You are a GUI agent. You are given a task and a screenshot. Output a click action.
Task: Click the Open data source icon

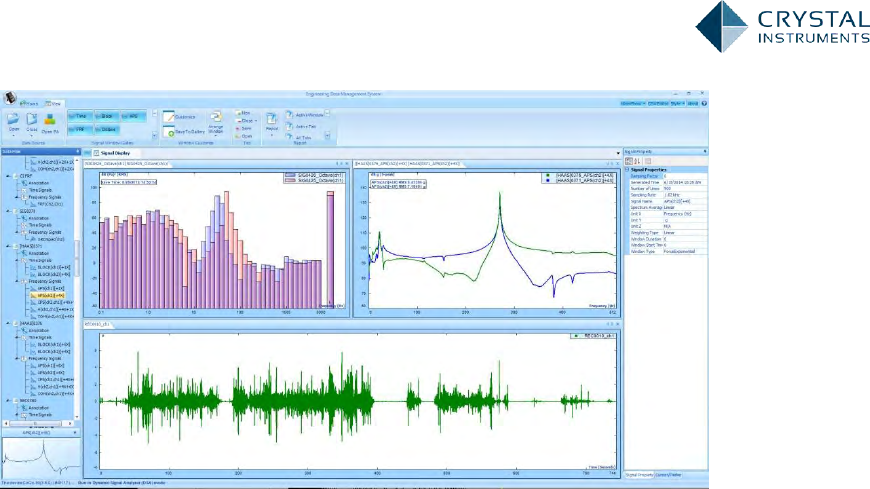14,119
